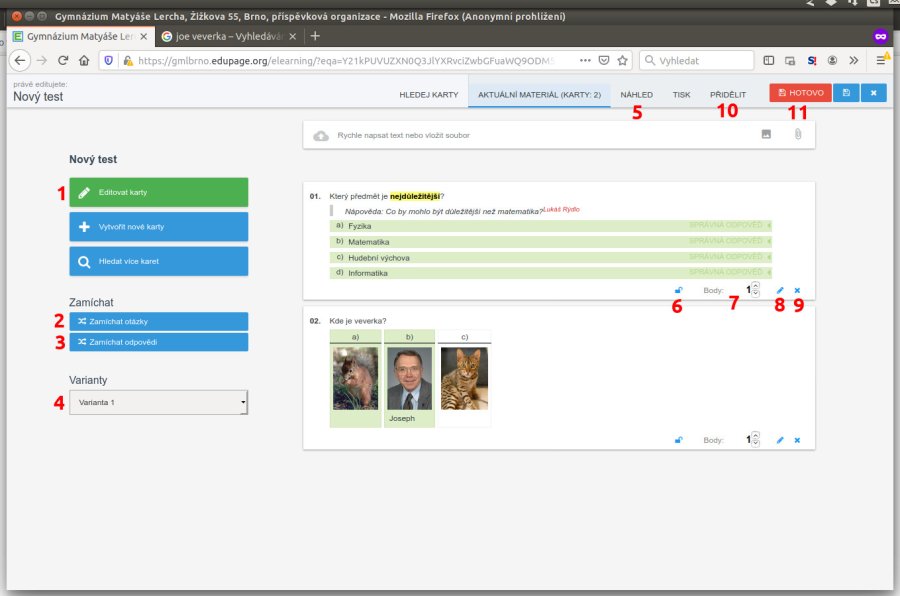Click the blue save disk icon button
This screenshot has height=596, width=900.
point(846,93)
